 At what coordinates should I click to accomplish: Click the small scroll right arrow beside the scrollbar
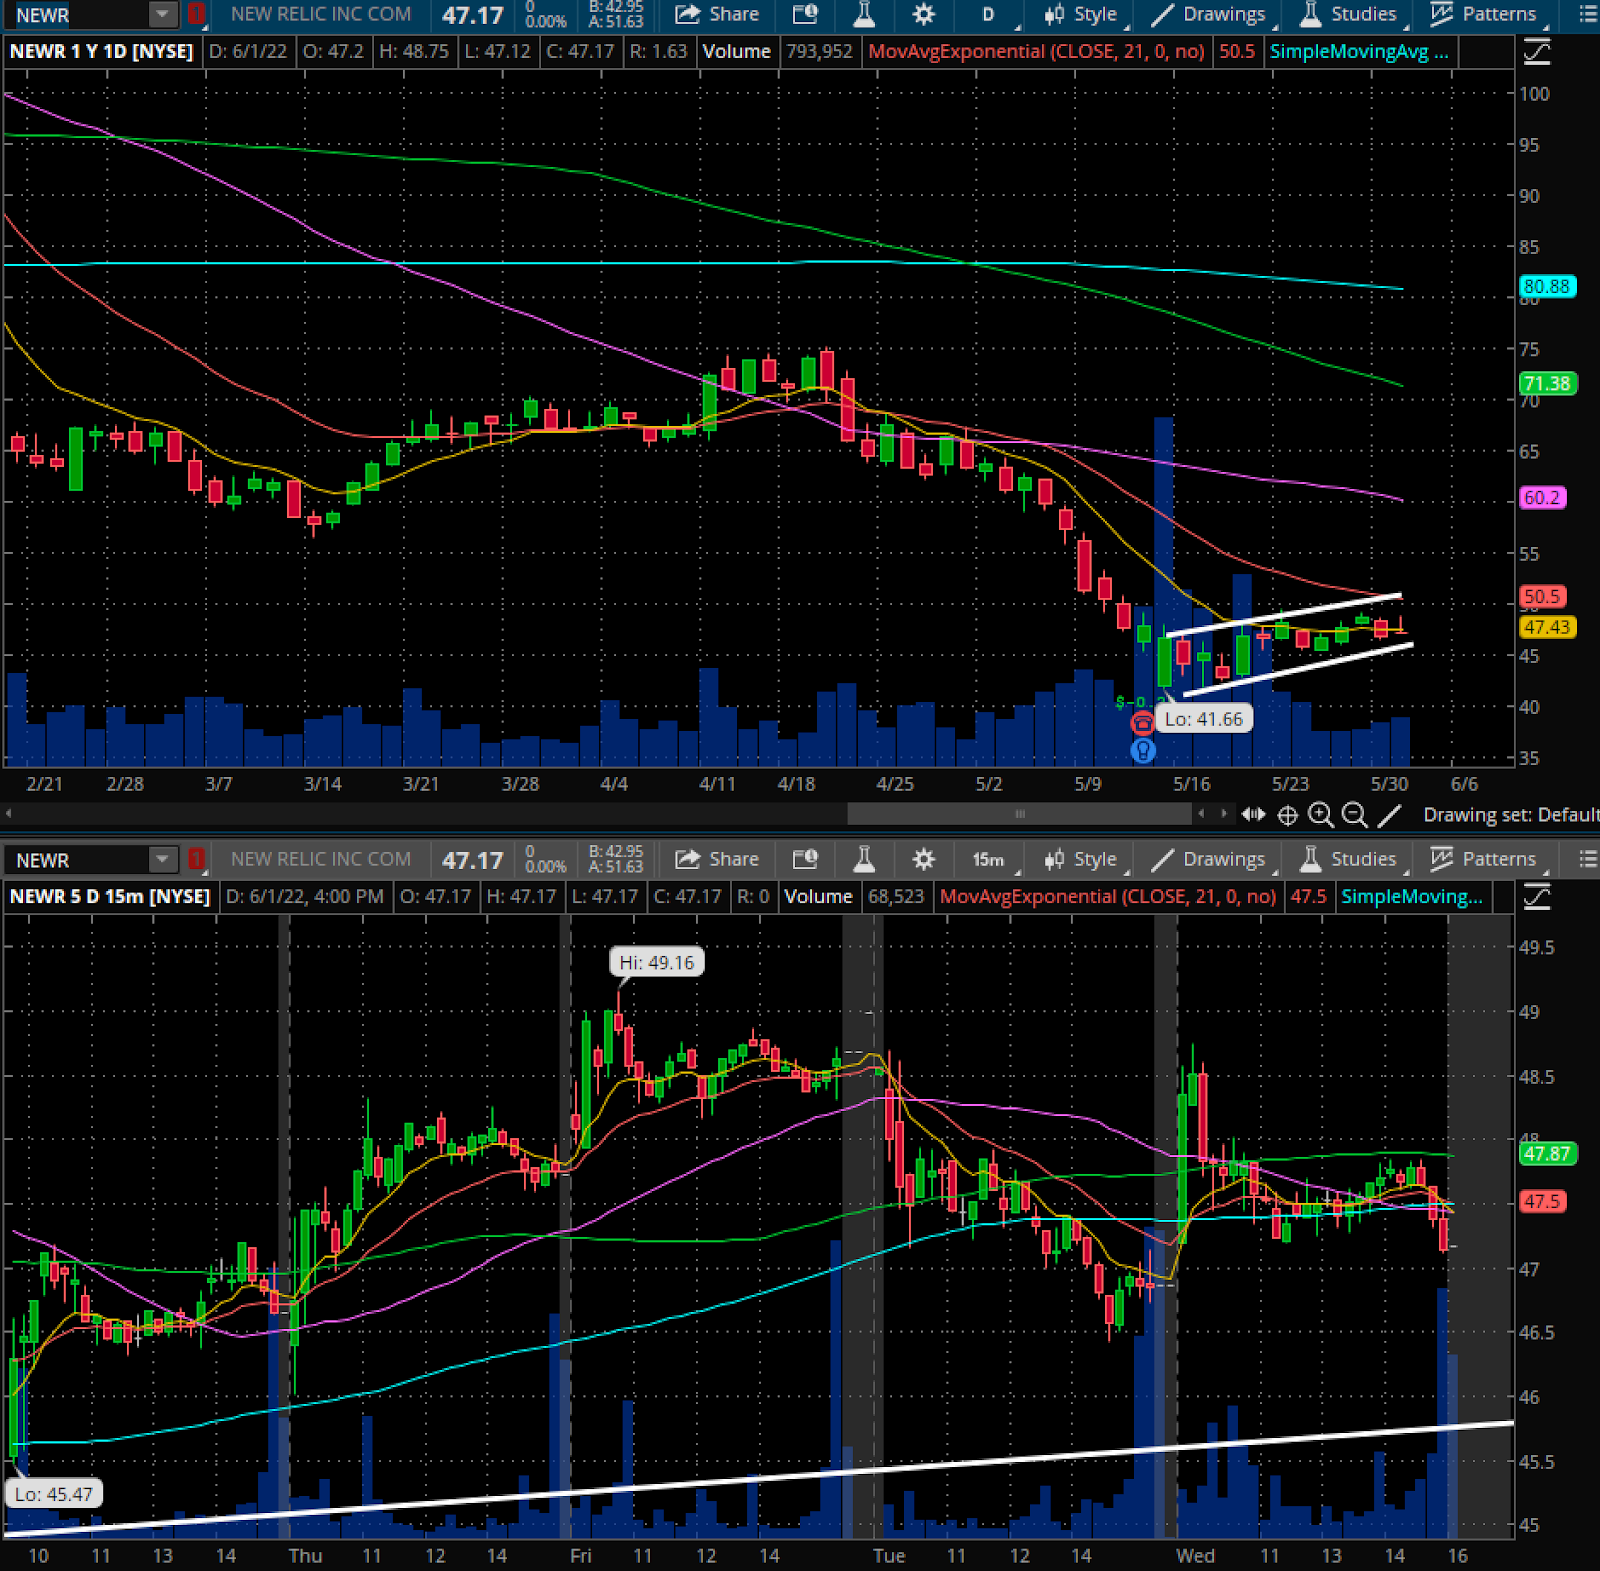tap(1224, 814)
